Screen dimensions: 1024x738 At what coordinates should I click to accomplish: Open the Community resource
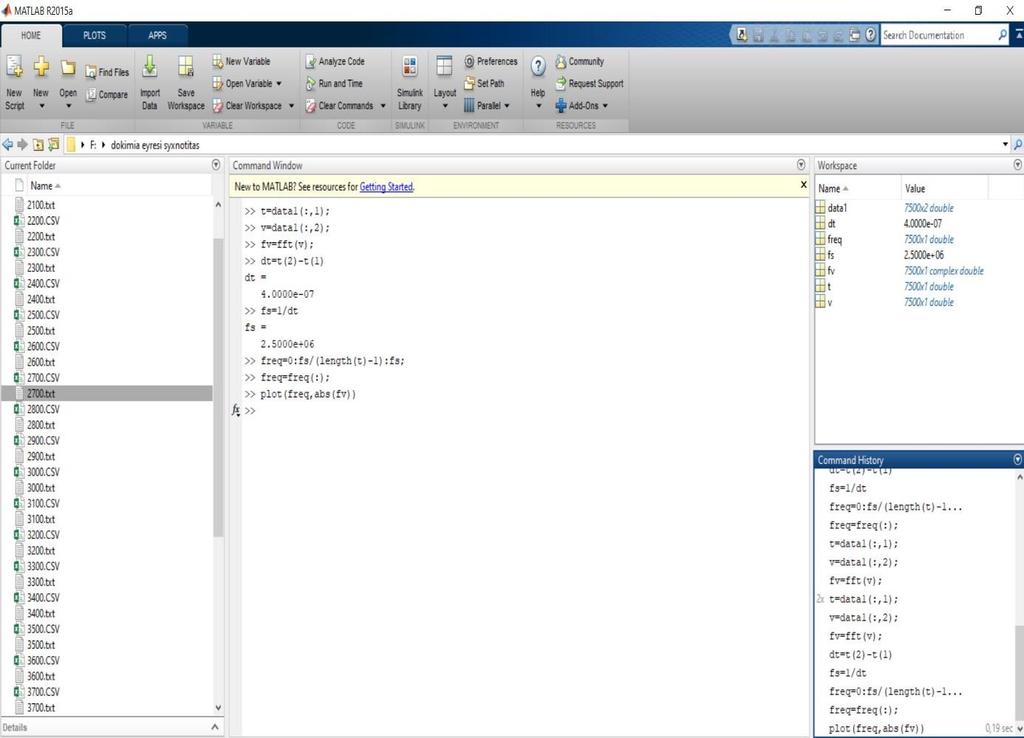[x=579, y=61]
